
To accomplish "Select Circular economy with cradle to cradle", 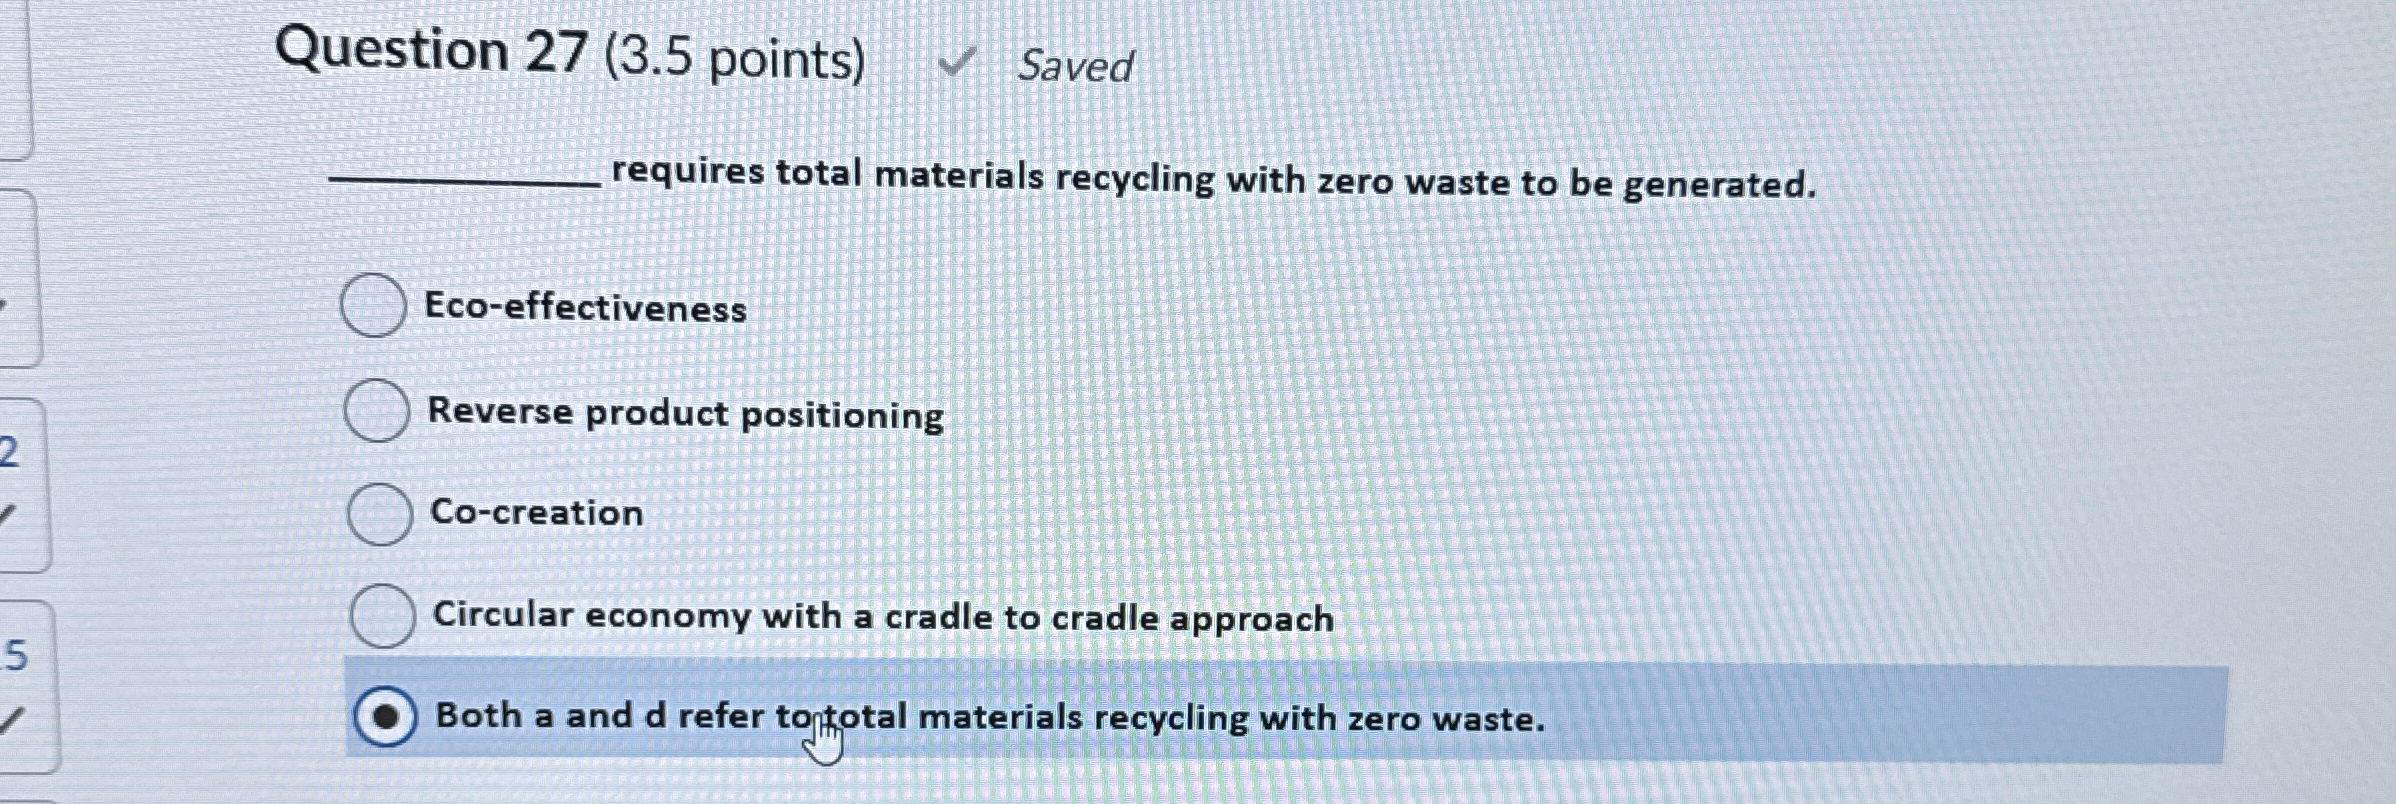I will point(384,614).
